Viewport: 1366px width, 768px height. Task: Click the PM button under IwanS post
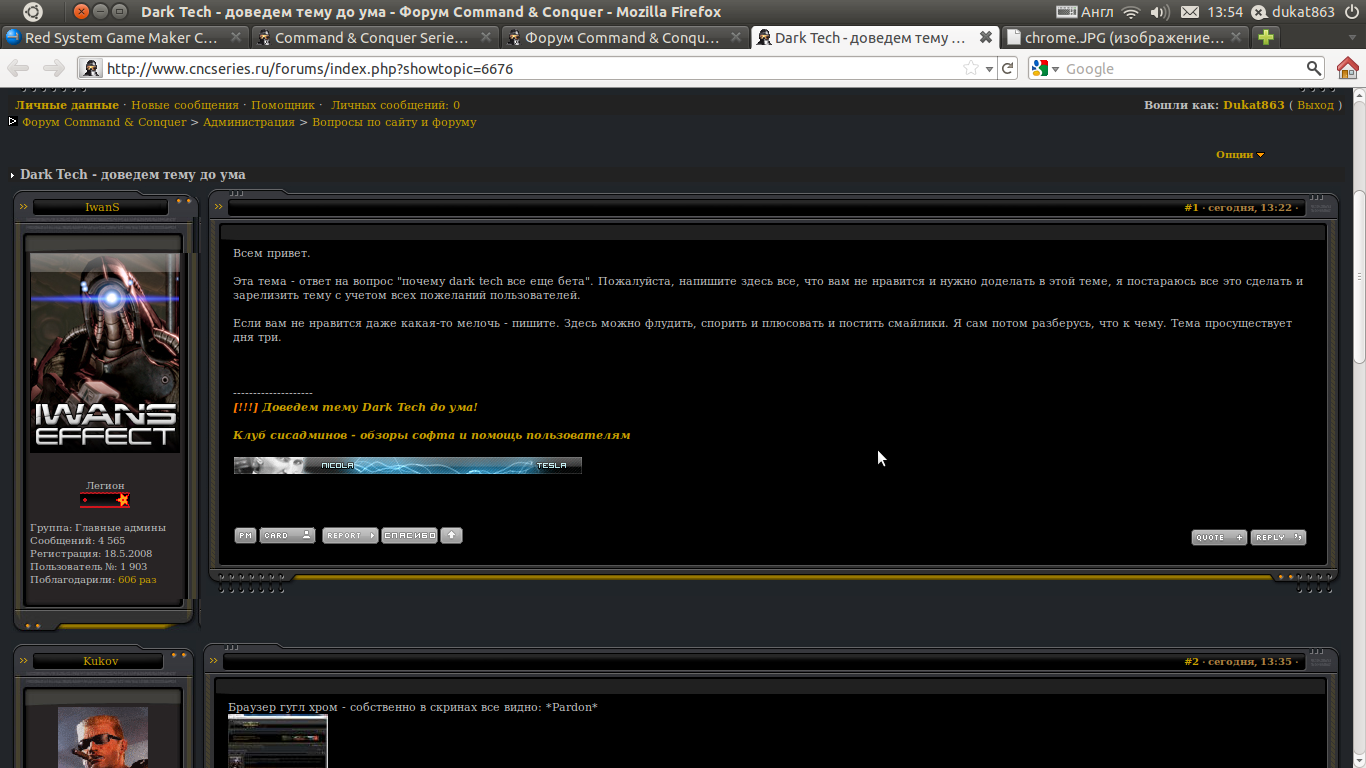point(245,535)
